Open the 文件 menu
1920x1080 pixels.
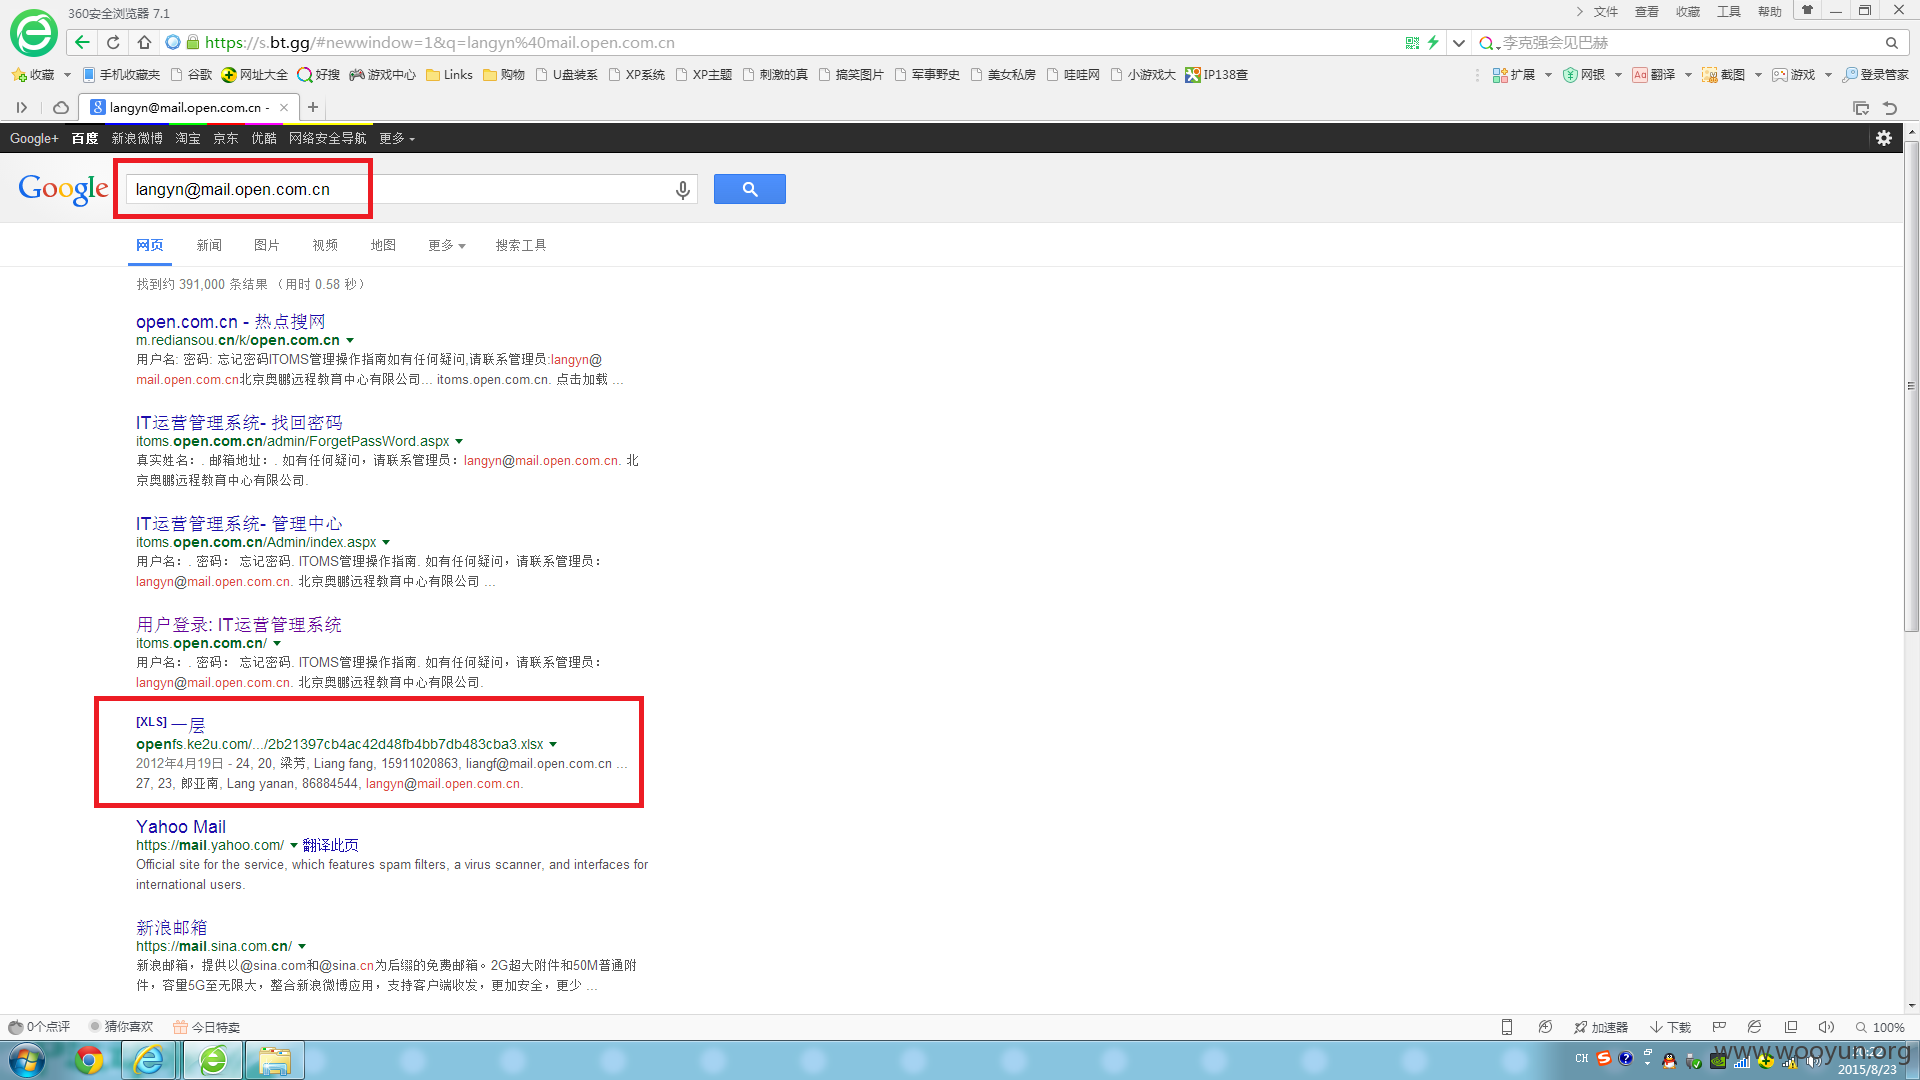(1606, 12)
